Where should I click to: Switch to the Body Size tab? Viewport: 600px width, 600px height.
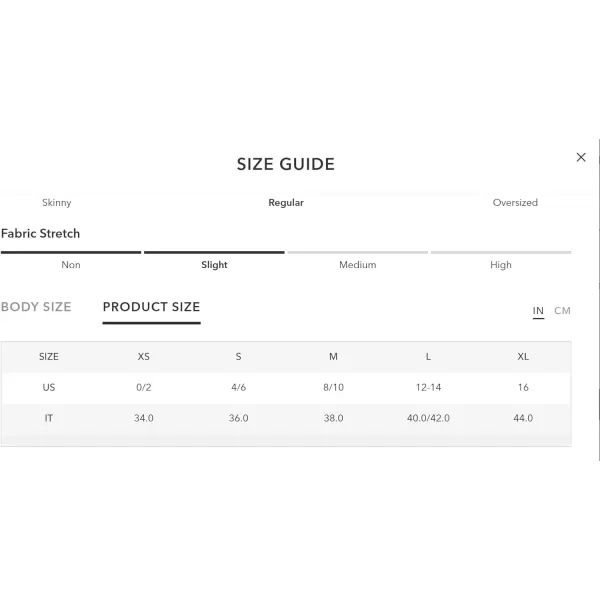(36, 307)
